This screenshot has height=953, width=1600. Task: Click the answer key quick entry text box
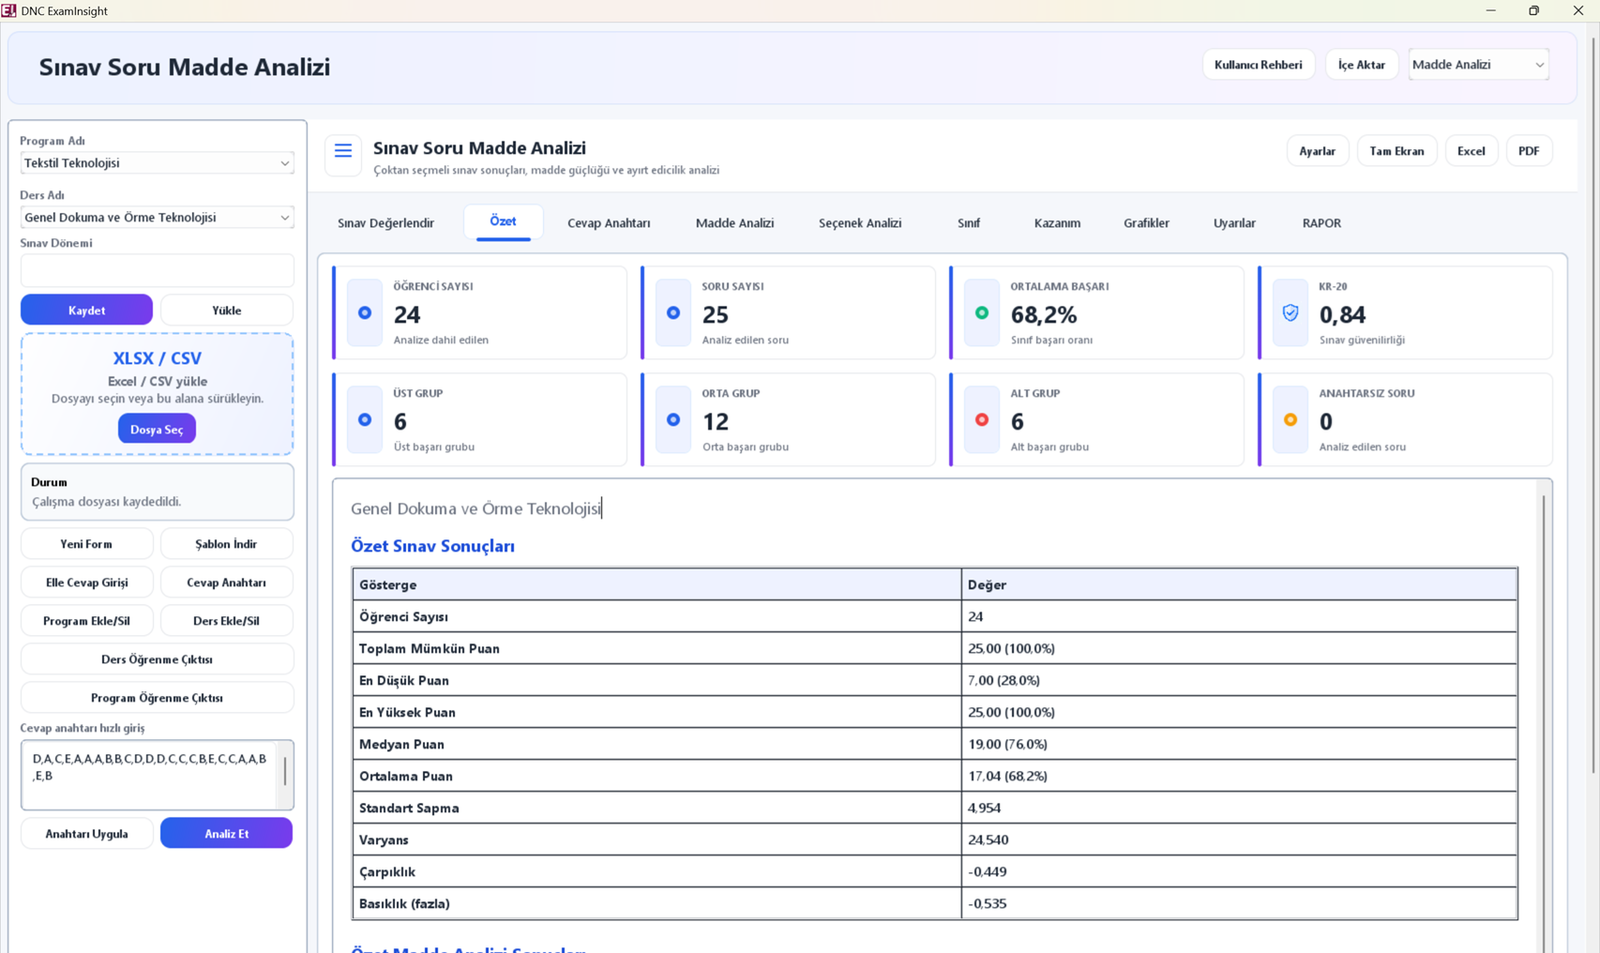click(149, 775)
